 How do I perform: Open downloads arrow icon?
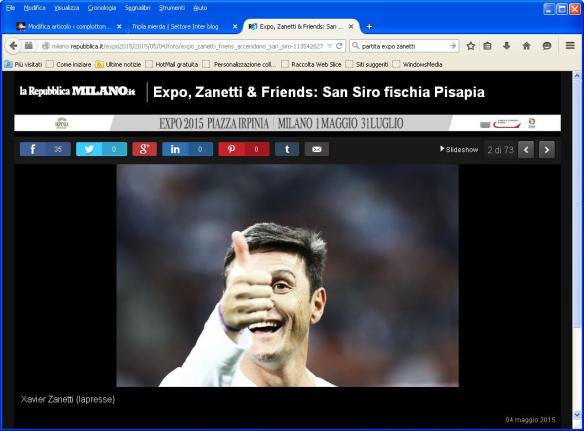(x=507, y=46)
